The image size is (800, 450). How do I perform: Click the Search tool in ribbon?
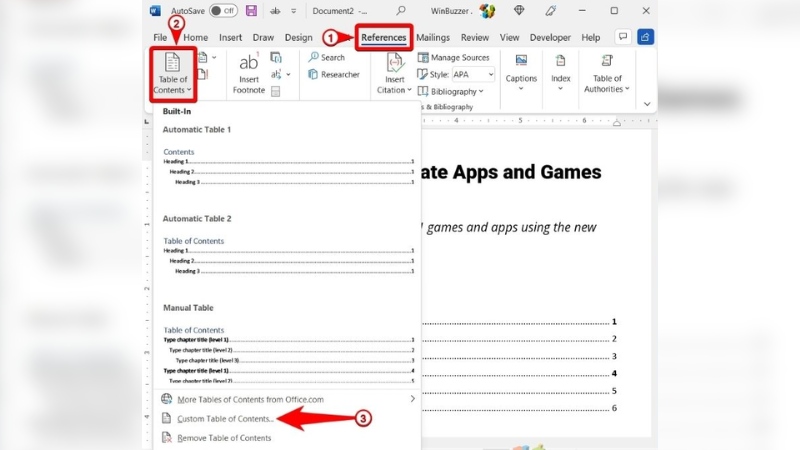point(332,58)
